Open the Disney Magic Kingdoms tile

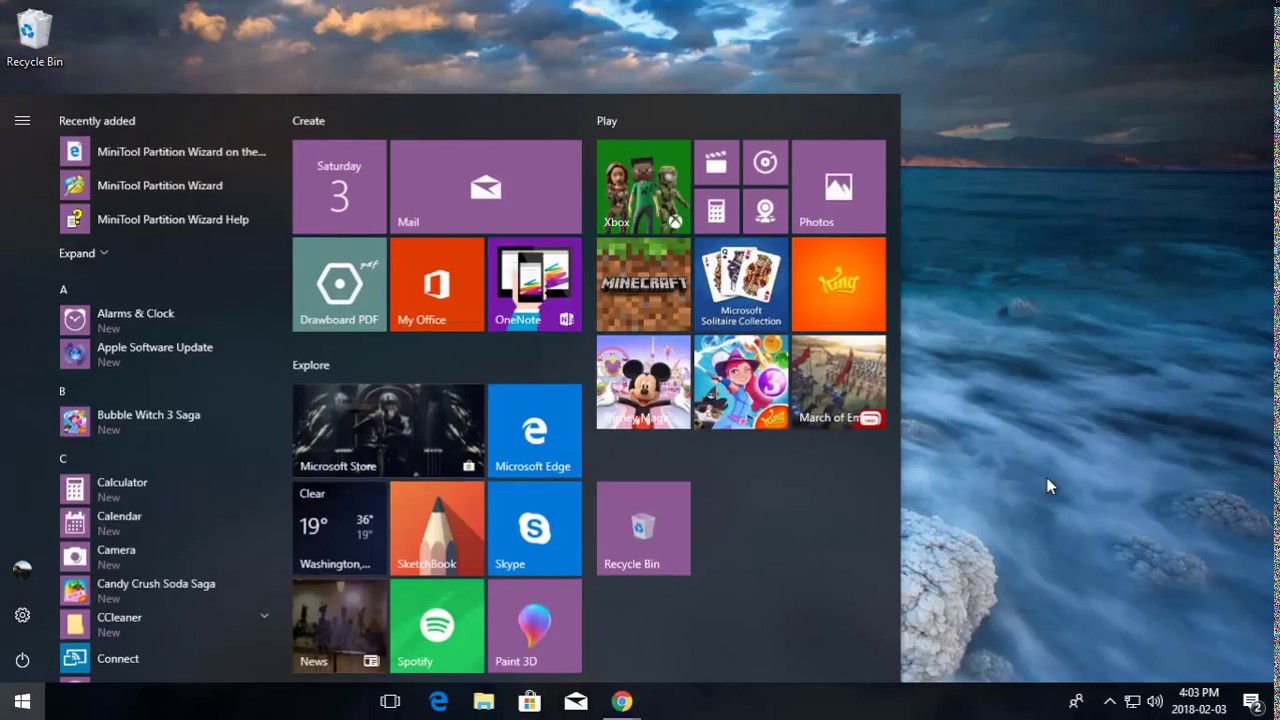(x=643, y=382)
